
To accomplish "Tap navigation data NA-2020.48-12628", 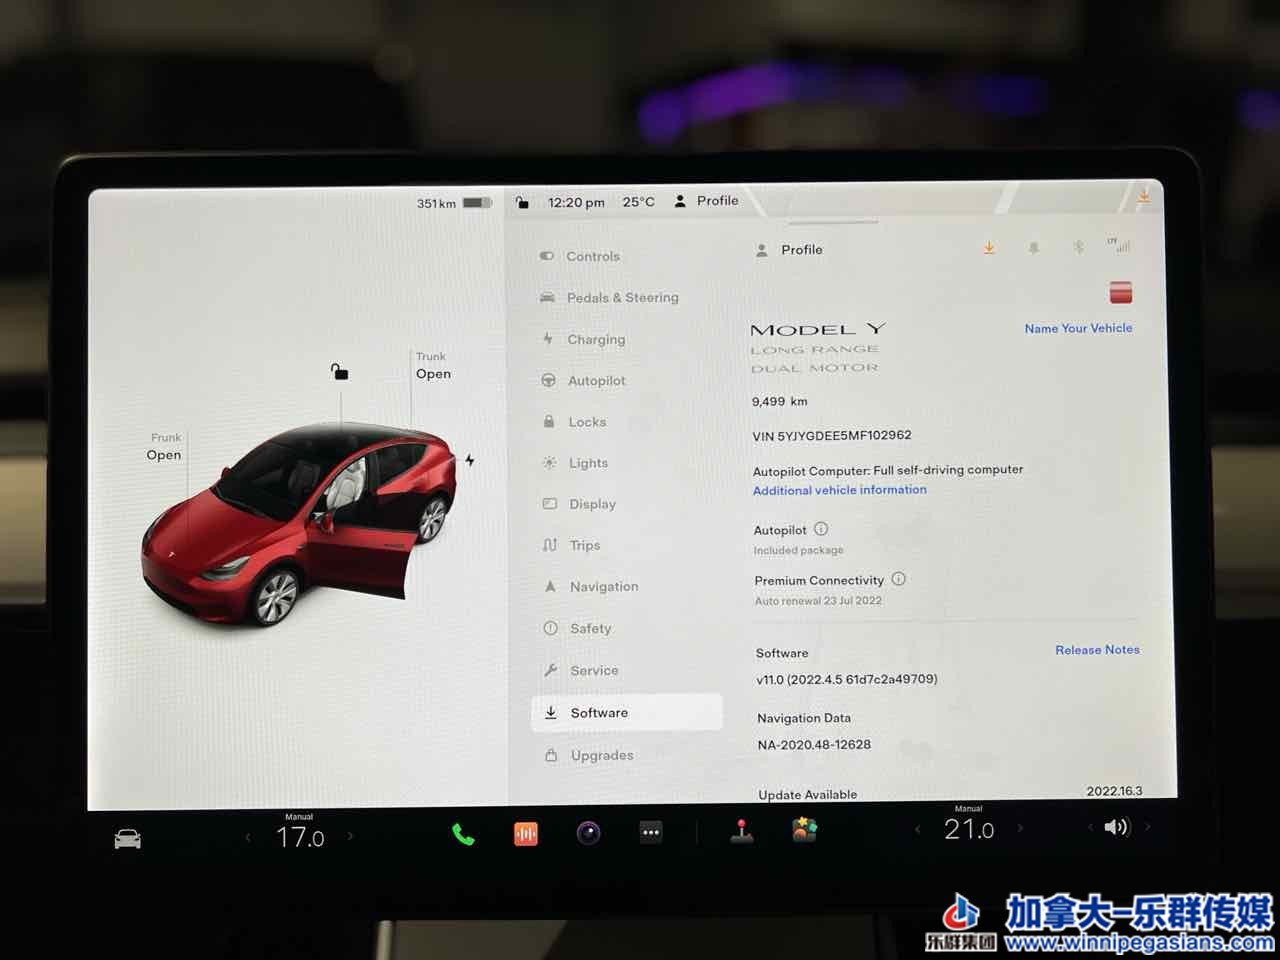I will point(814,745).
